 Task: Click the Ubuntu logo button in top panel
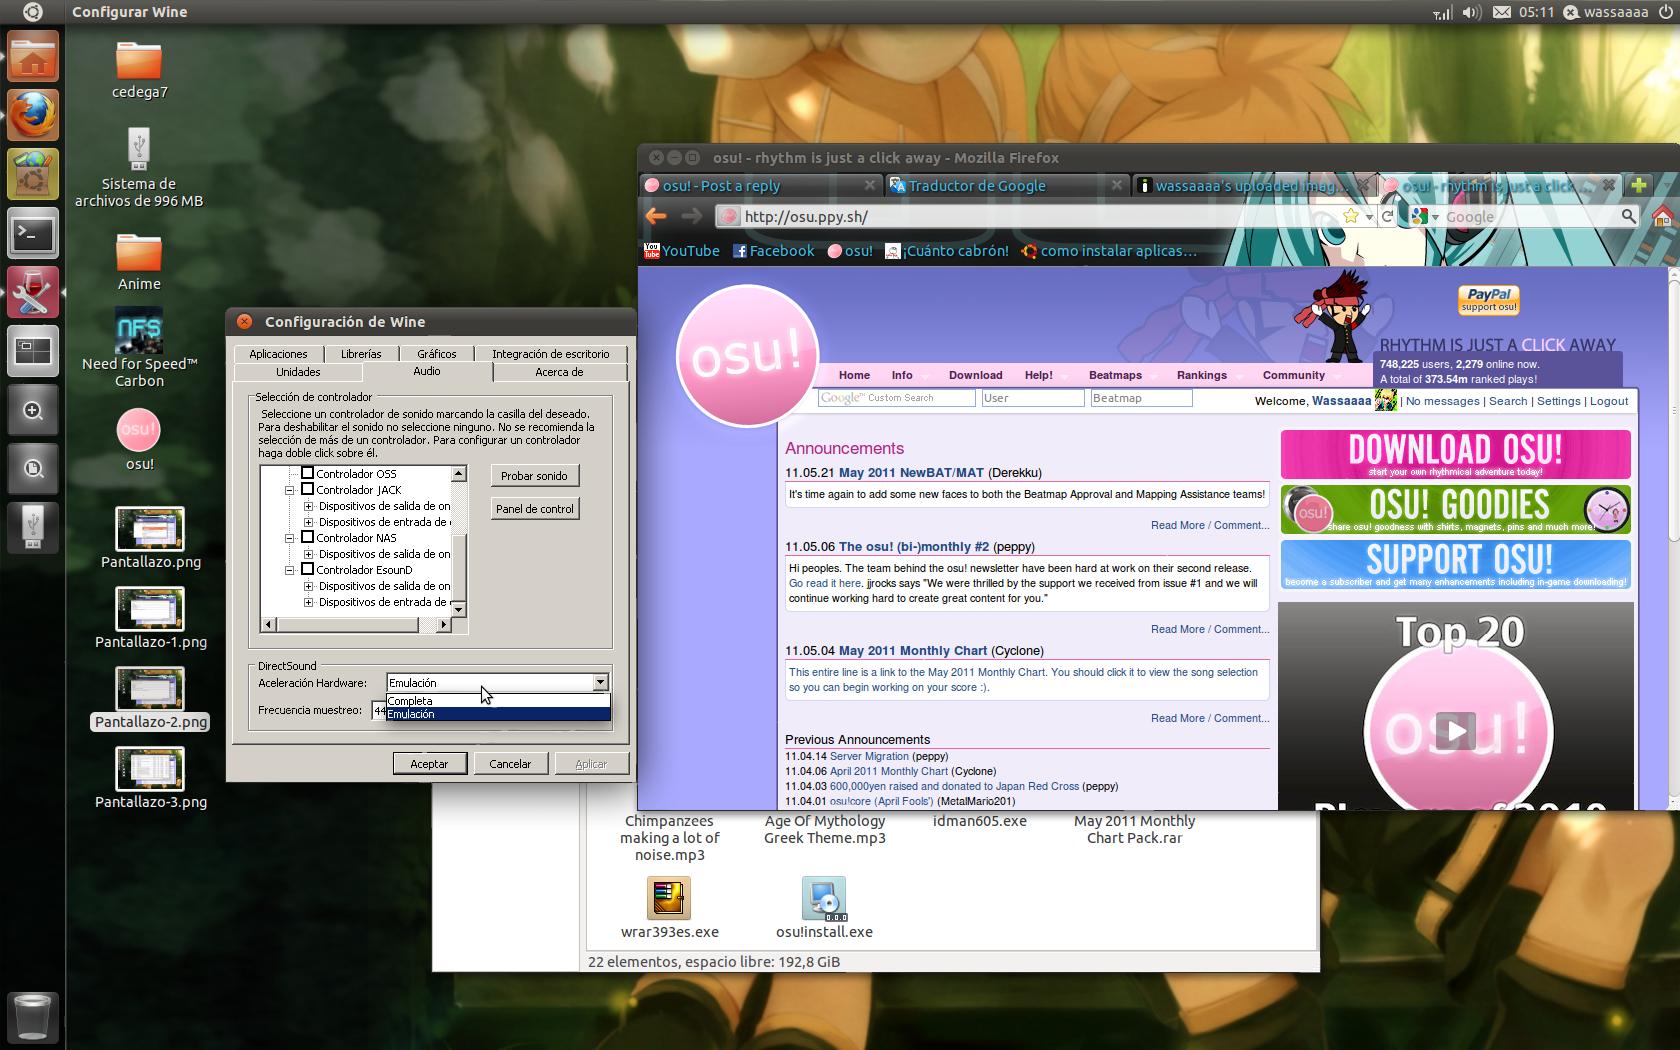click(x=32, y=12)
